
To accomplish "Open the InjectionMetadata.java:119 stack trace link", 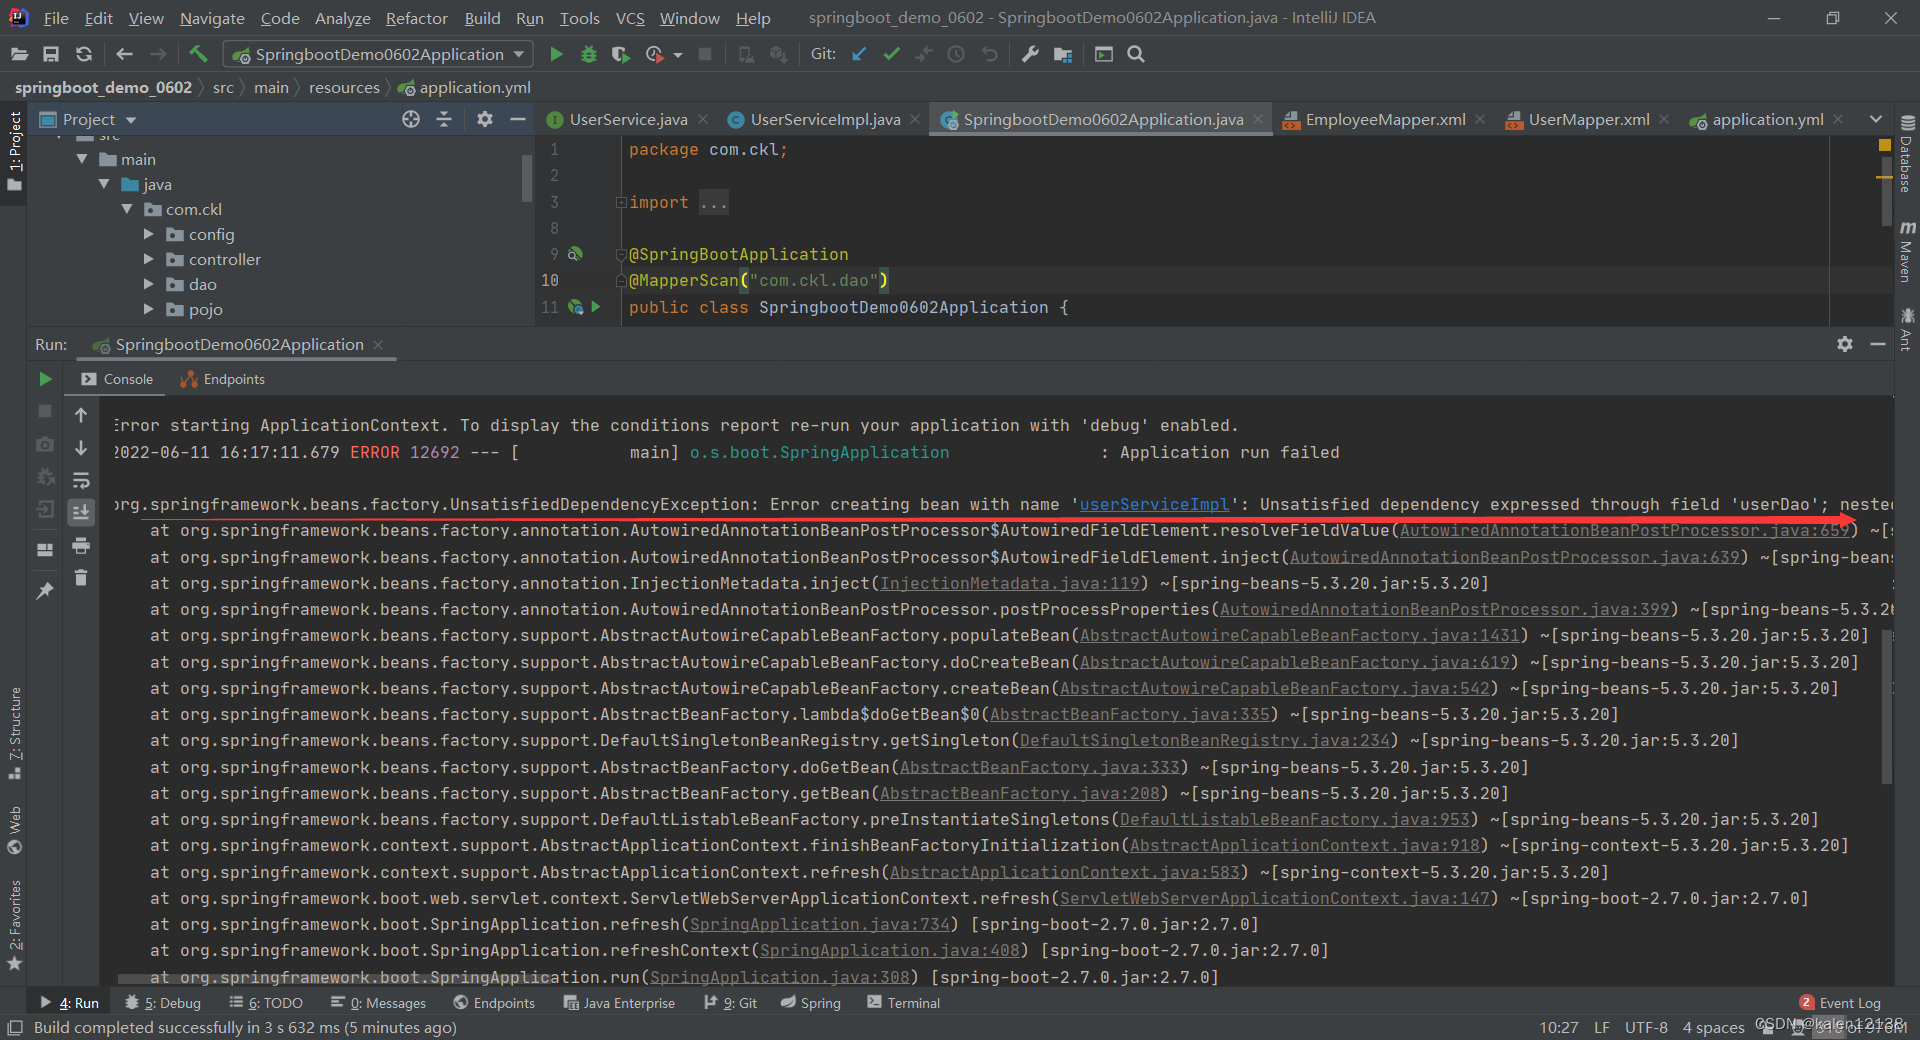I will click(1010, 583).
